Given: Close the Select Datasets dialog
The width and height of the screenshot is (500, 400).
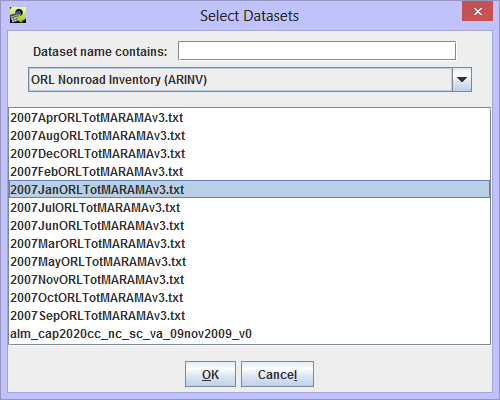Looking at the screenshot, I should click(x=477, y=12).
